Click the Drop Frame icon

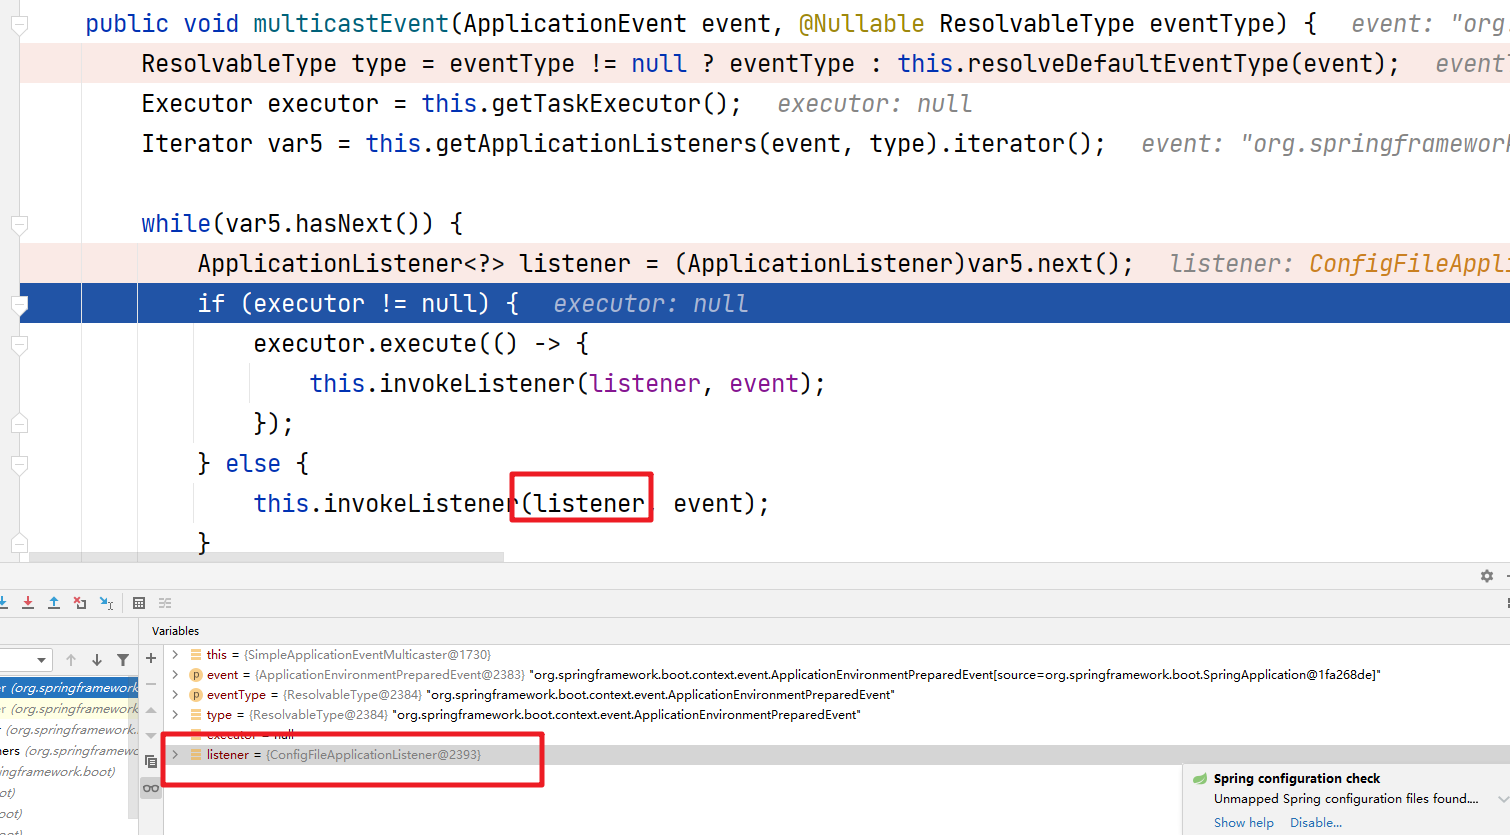tap(80, 603)
